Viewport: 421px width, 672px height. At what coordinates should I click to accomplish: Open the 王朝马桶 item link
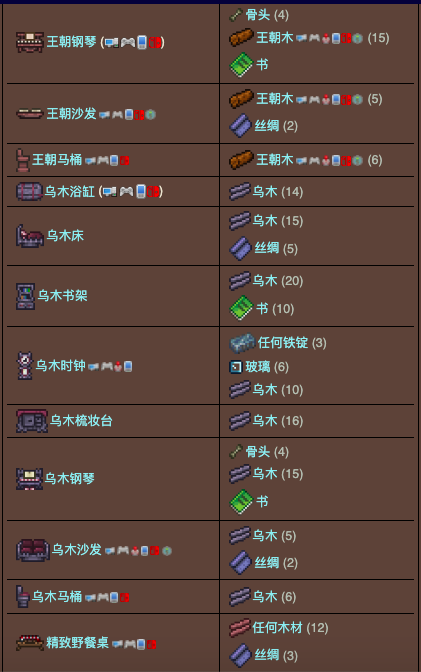57,160
